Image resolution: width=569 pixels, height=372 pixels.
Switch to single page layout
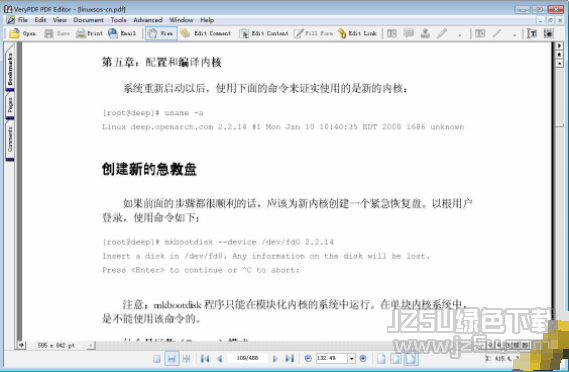pos(157,359)
